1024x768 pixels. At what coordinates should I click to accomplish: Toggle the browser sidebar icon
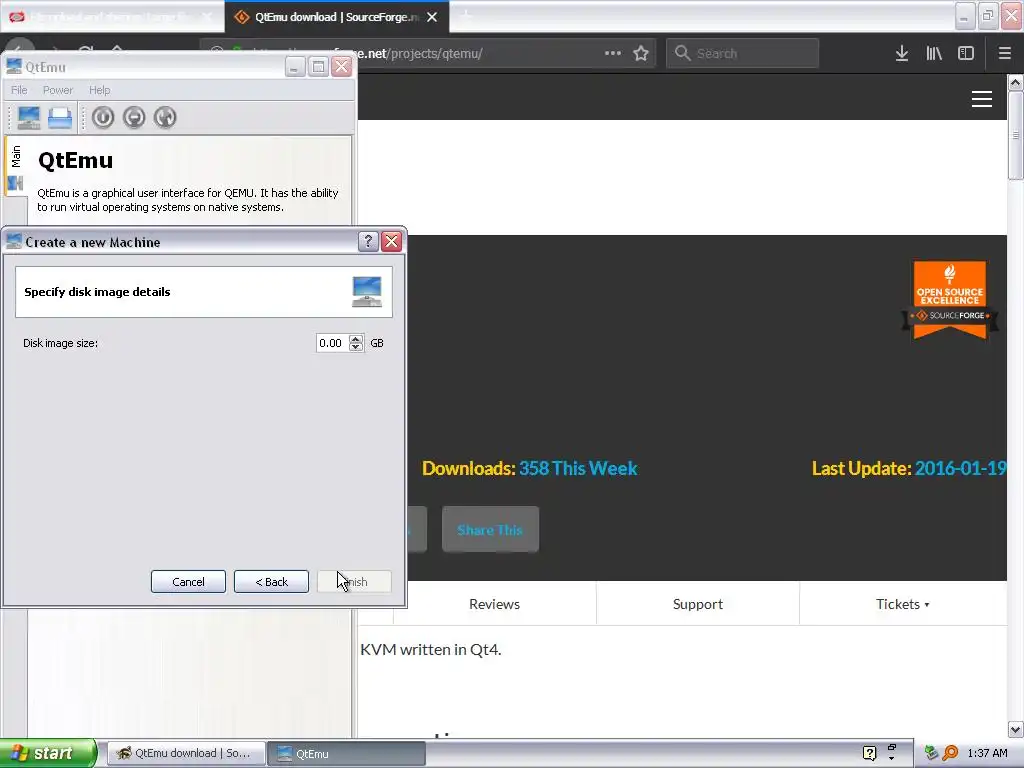pyautogui.click(x=966, y=54)
